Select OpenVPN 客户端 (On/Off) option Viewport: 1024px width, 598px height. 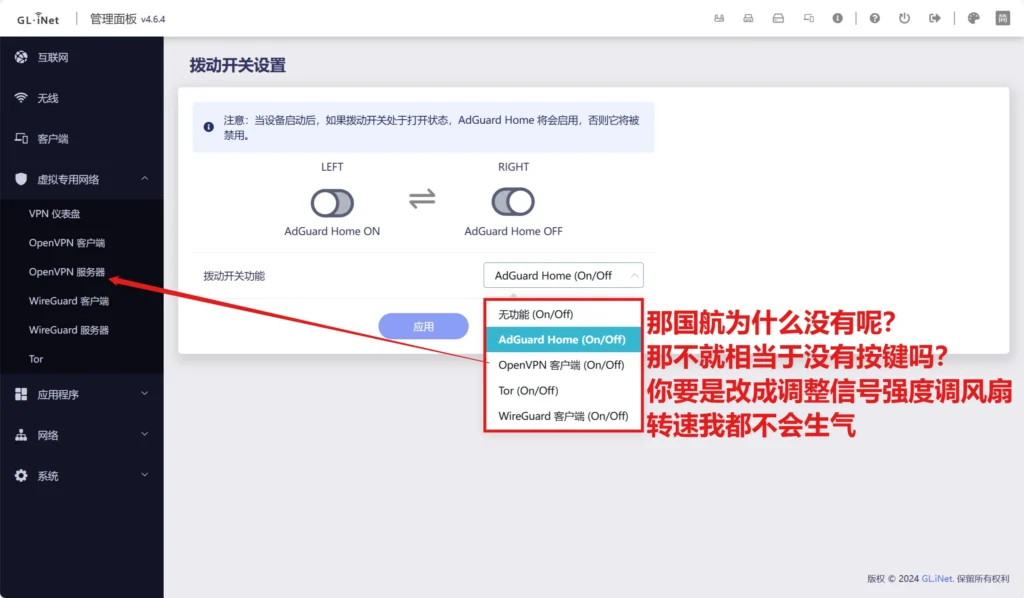click(563, 365)
